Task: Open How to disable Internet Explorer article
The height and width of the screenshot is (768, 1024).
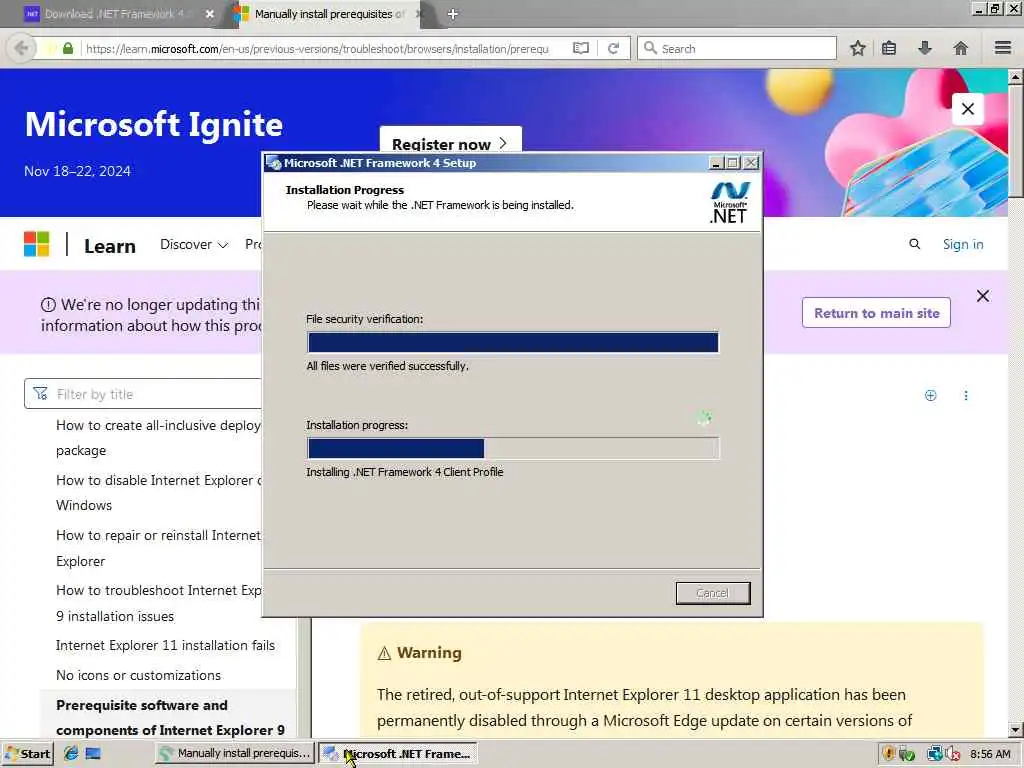Action: point(158,492)
